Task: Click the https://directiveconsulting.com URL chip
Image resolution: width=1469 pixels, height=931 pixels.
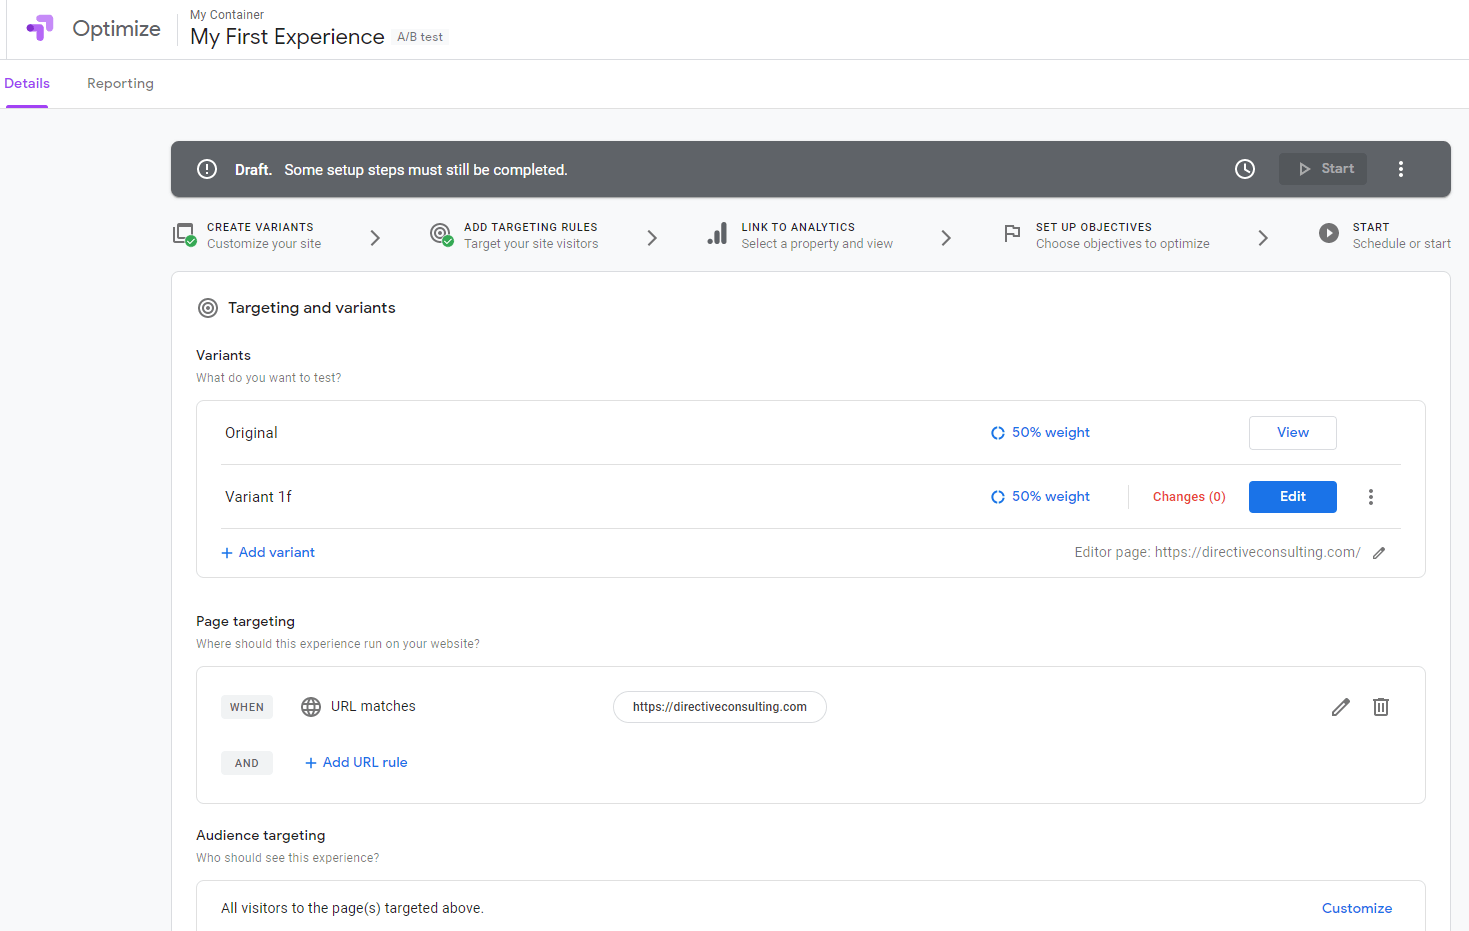Action: point(720,707)
